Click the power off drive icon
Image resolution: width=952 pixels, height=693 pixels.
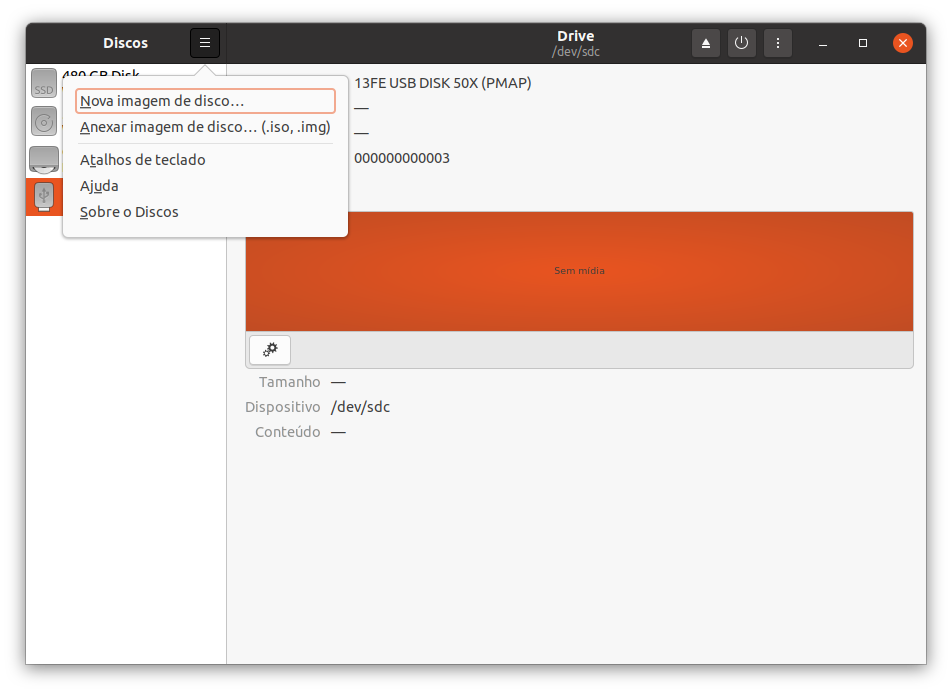coord(741,43)
